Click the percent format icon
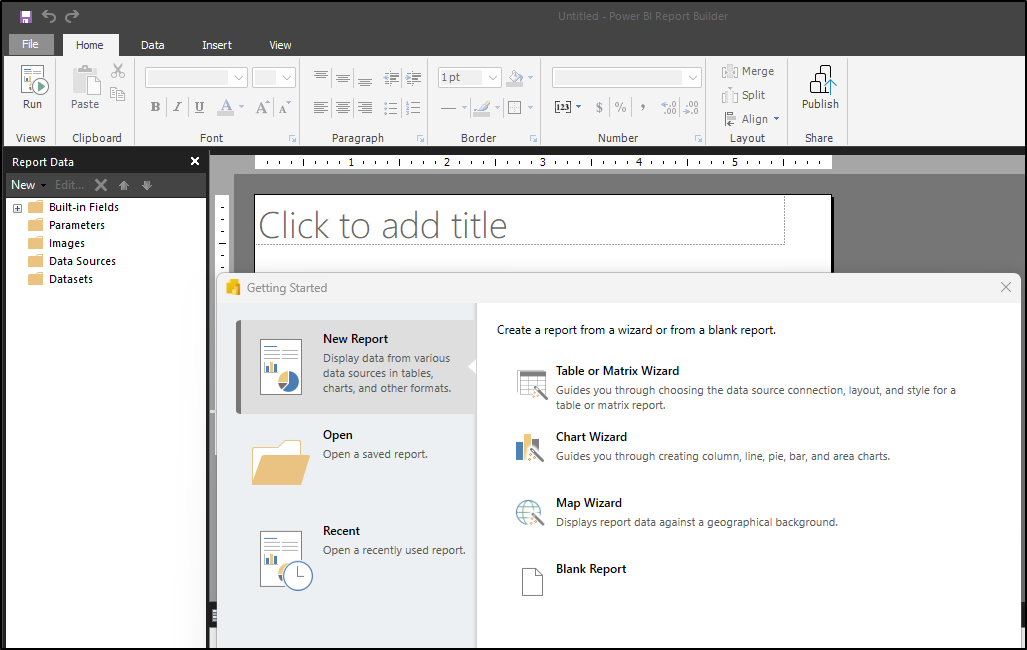The image size is (1027, 650). pos(620,107)
